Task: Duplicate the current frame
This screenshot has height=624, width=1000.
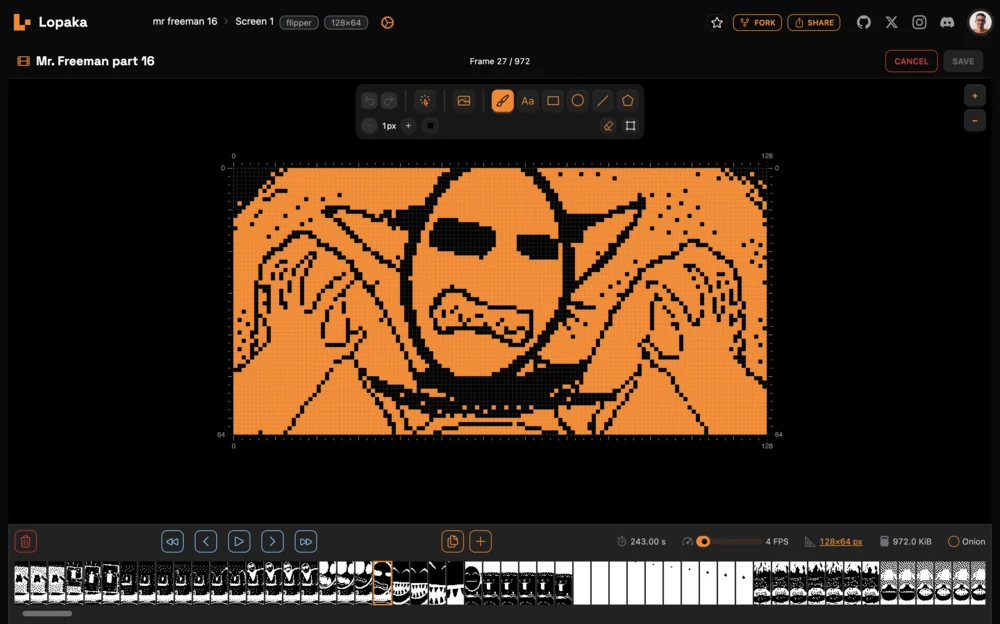Action: click(x=453, y=542)
